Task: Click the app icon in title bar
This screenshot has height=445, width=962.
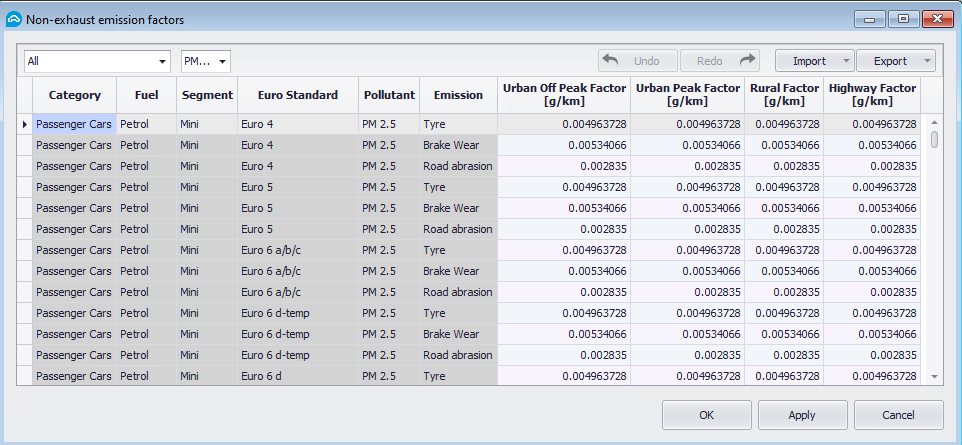Action: 14,20
